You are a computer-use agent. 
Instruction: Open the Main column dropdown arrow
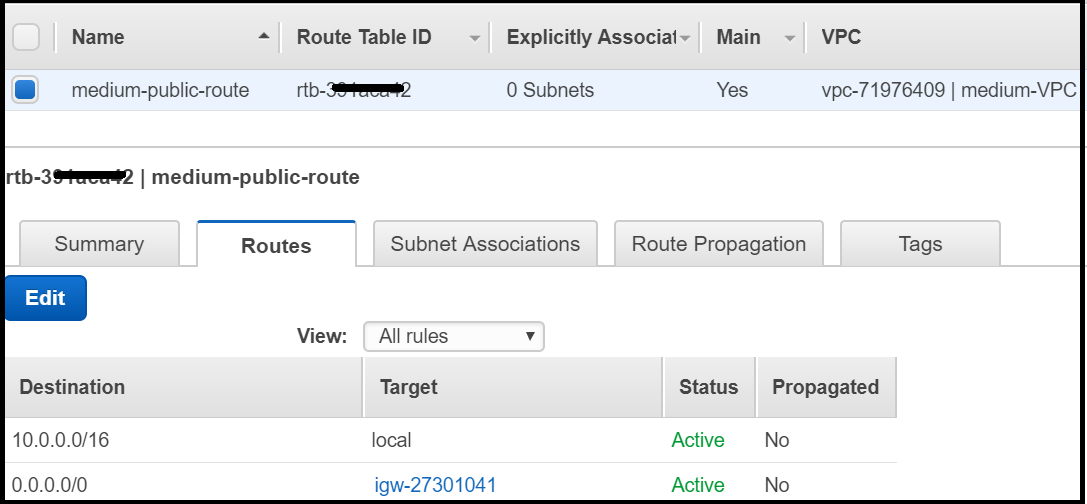(x=789, y=38)
